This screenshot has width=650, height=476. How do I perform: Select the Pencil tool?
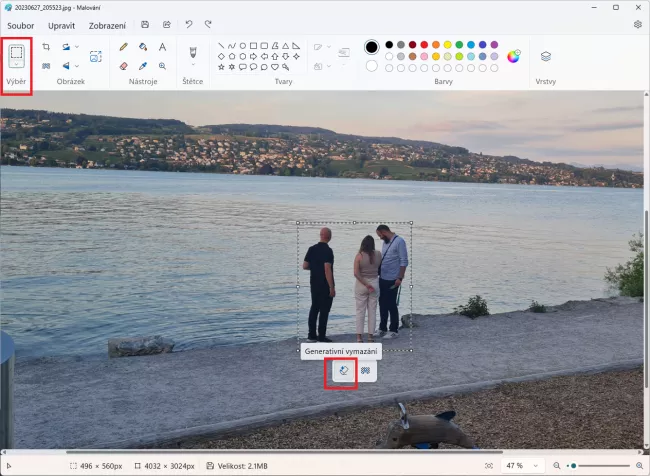pos(123,46)
